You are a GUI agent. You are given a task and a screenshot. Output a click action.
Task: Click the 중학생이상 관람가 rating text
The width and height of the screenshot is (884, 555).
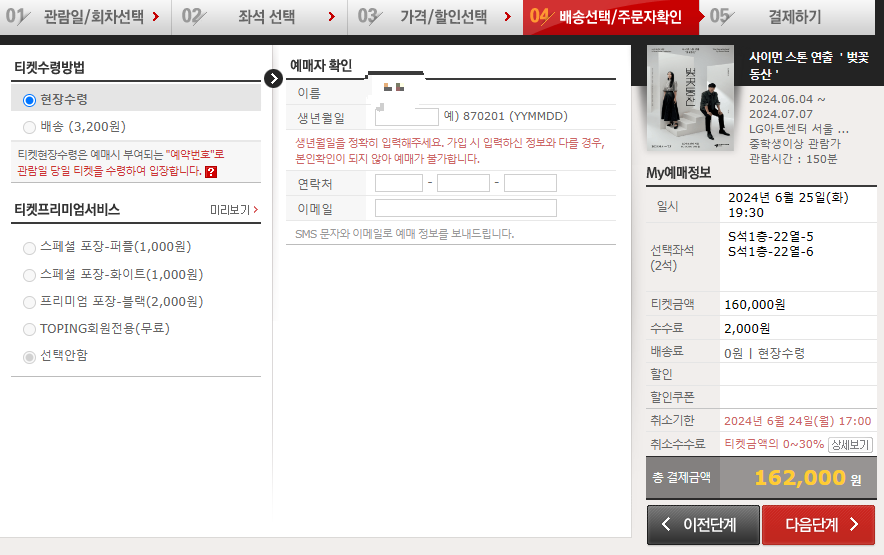pyautogui.click(x=794, y=144)
